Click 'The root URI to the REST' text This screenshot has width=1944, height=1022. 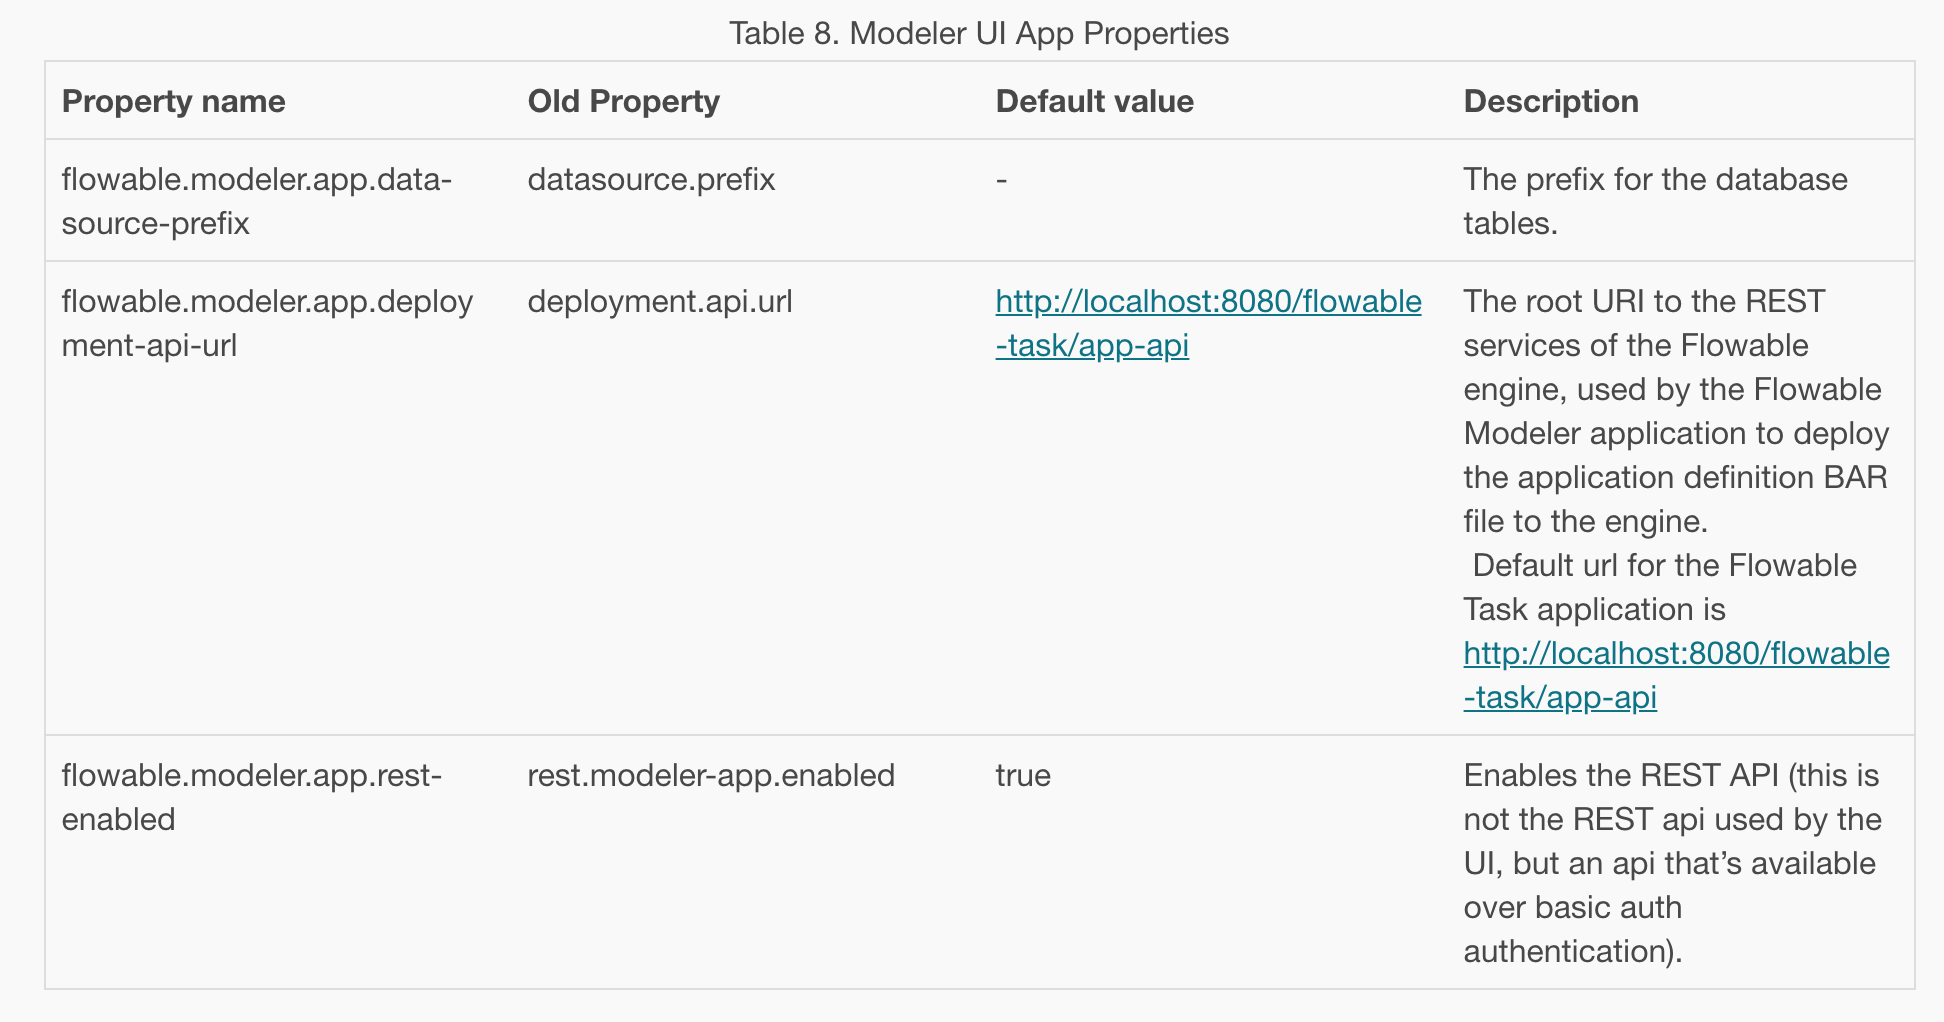[x=1643, y=302]
